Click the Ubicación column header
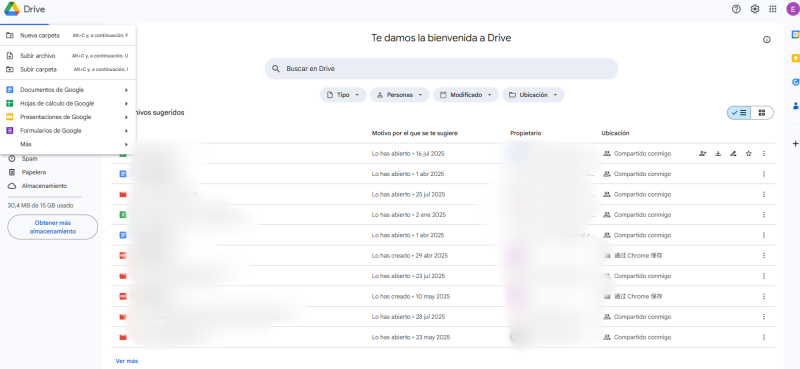The image size is (800, 369). point(615,133)
